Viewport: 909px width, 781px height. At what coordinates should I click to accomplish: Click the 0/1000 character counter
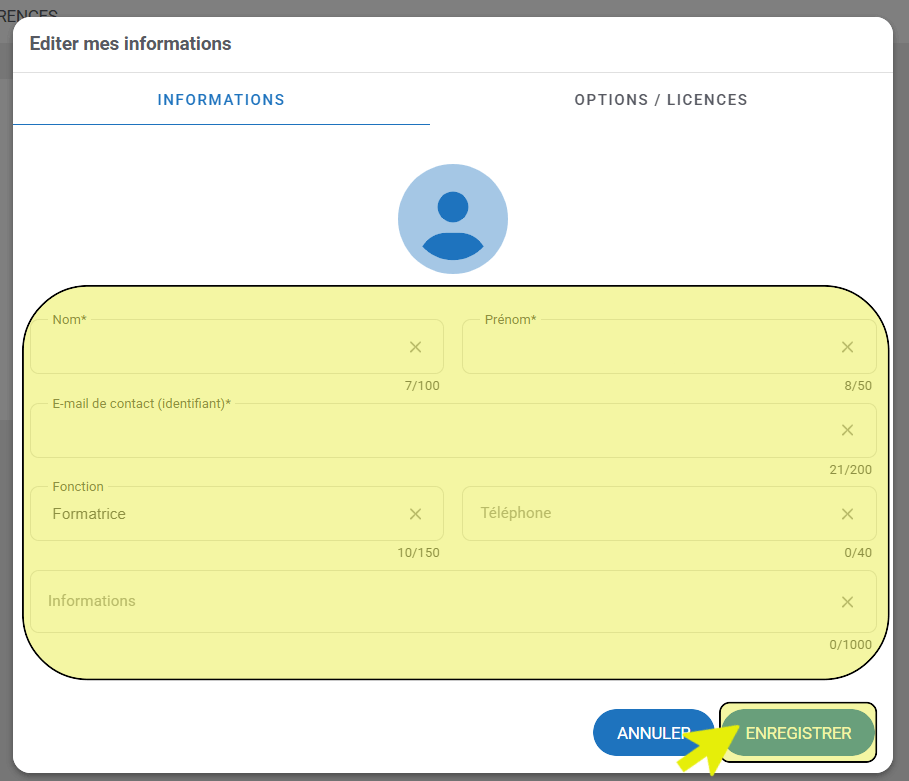tap(850, 645)
